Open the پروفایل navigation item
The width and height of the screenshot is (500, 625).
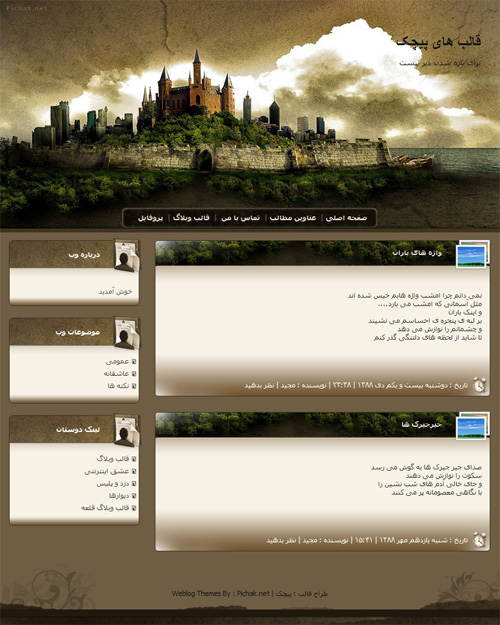tap(150, 218)
